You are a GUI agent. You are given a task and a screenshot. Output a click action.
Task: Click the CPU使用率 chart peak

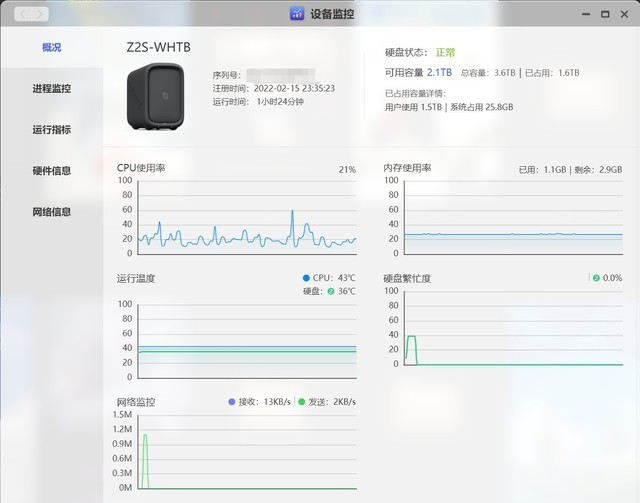(292, 211)
